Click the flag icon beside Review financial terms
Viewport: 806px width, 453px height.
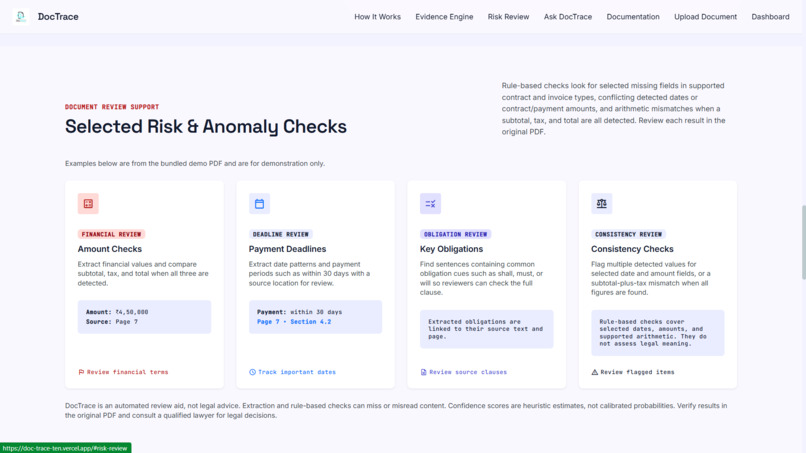click(81, 372)
